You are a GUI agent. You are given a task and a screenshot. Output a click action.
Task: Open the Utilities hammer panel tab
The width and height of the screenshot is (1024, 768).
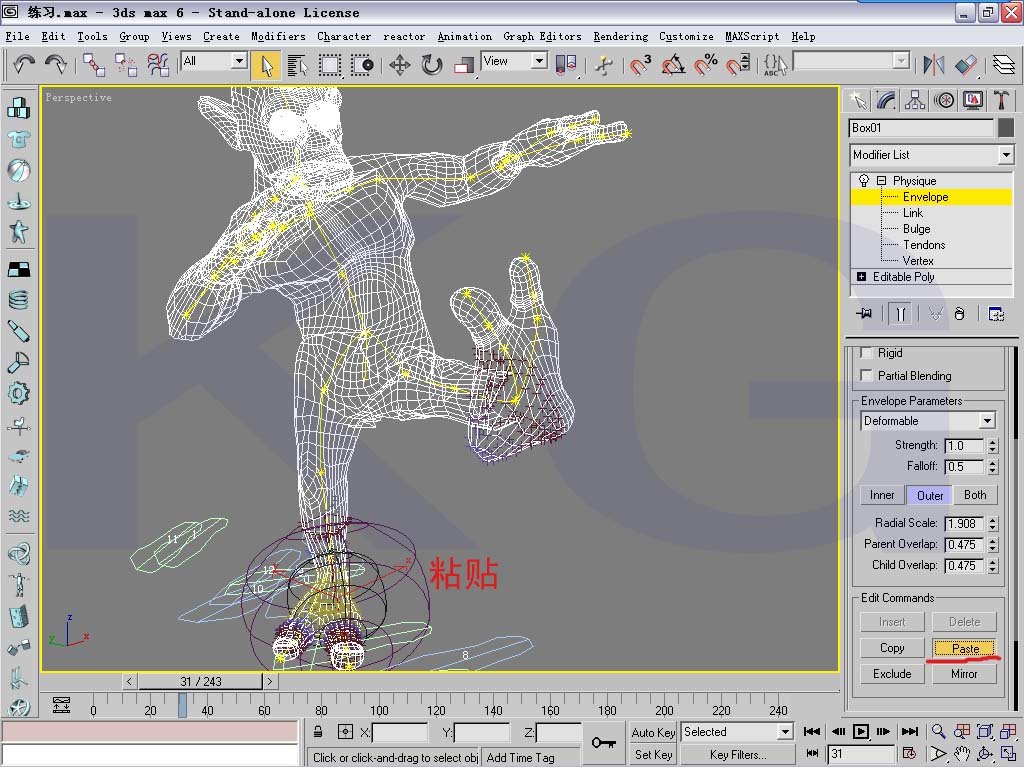click(1002, 100)
